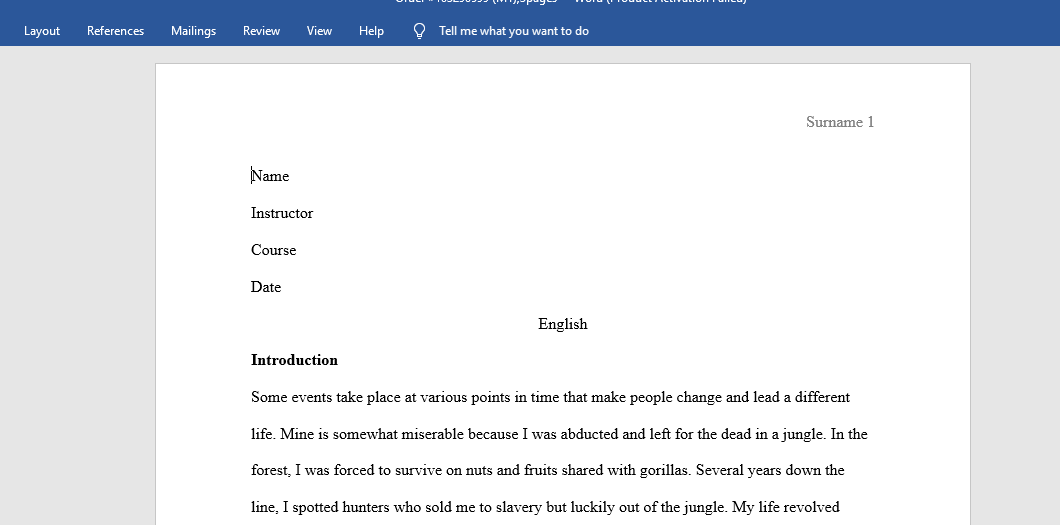Screen dimensions: 1060x525
Task: Focus the 'Tell me what you want to do' box
Action: click(514, 31)
